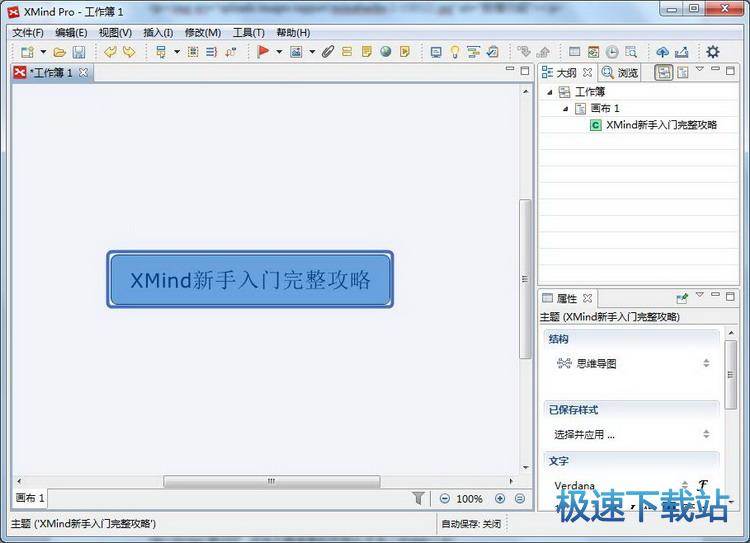This screenshot has height=543, width=750.
Task: Toggle workbook outline view button
Action: click(663, 72)
